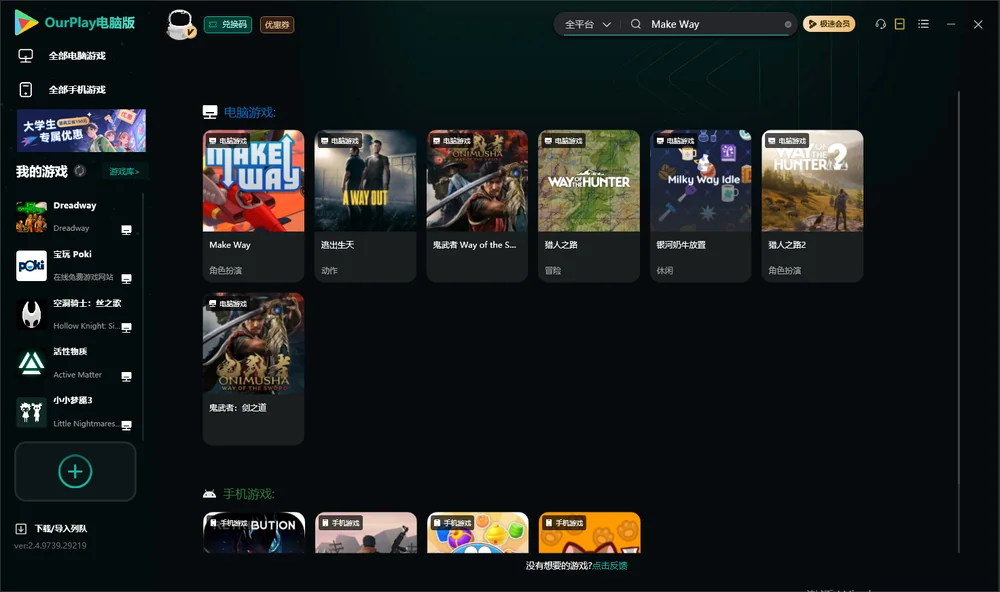This screenshot has height=592, width=1000.
Task: Select 空洞骑士：丝之歌 in my games list
Action: [x=75, y=314]
